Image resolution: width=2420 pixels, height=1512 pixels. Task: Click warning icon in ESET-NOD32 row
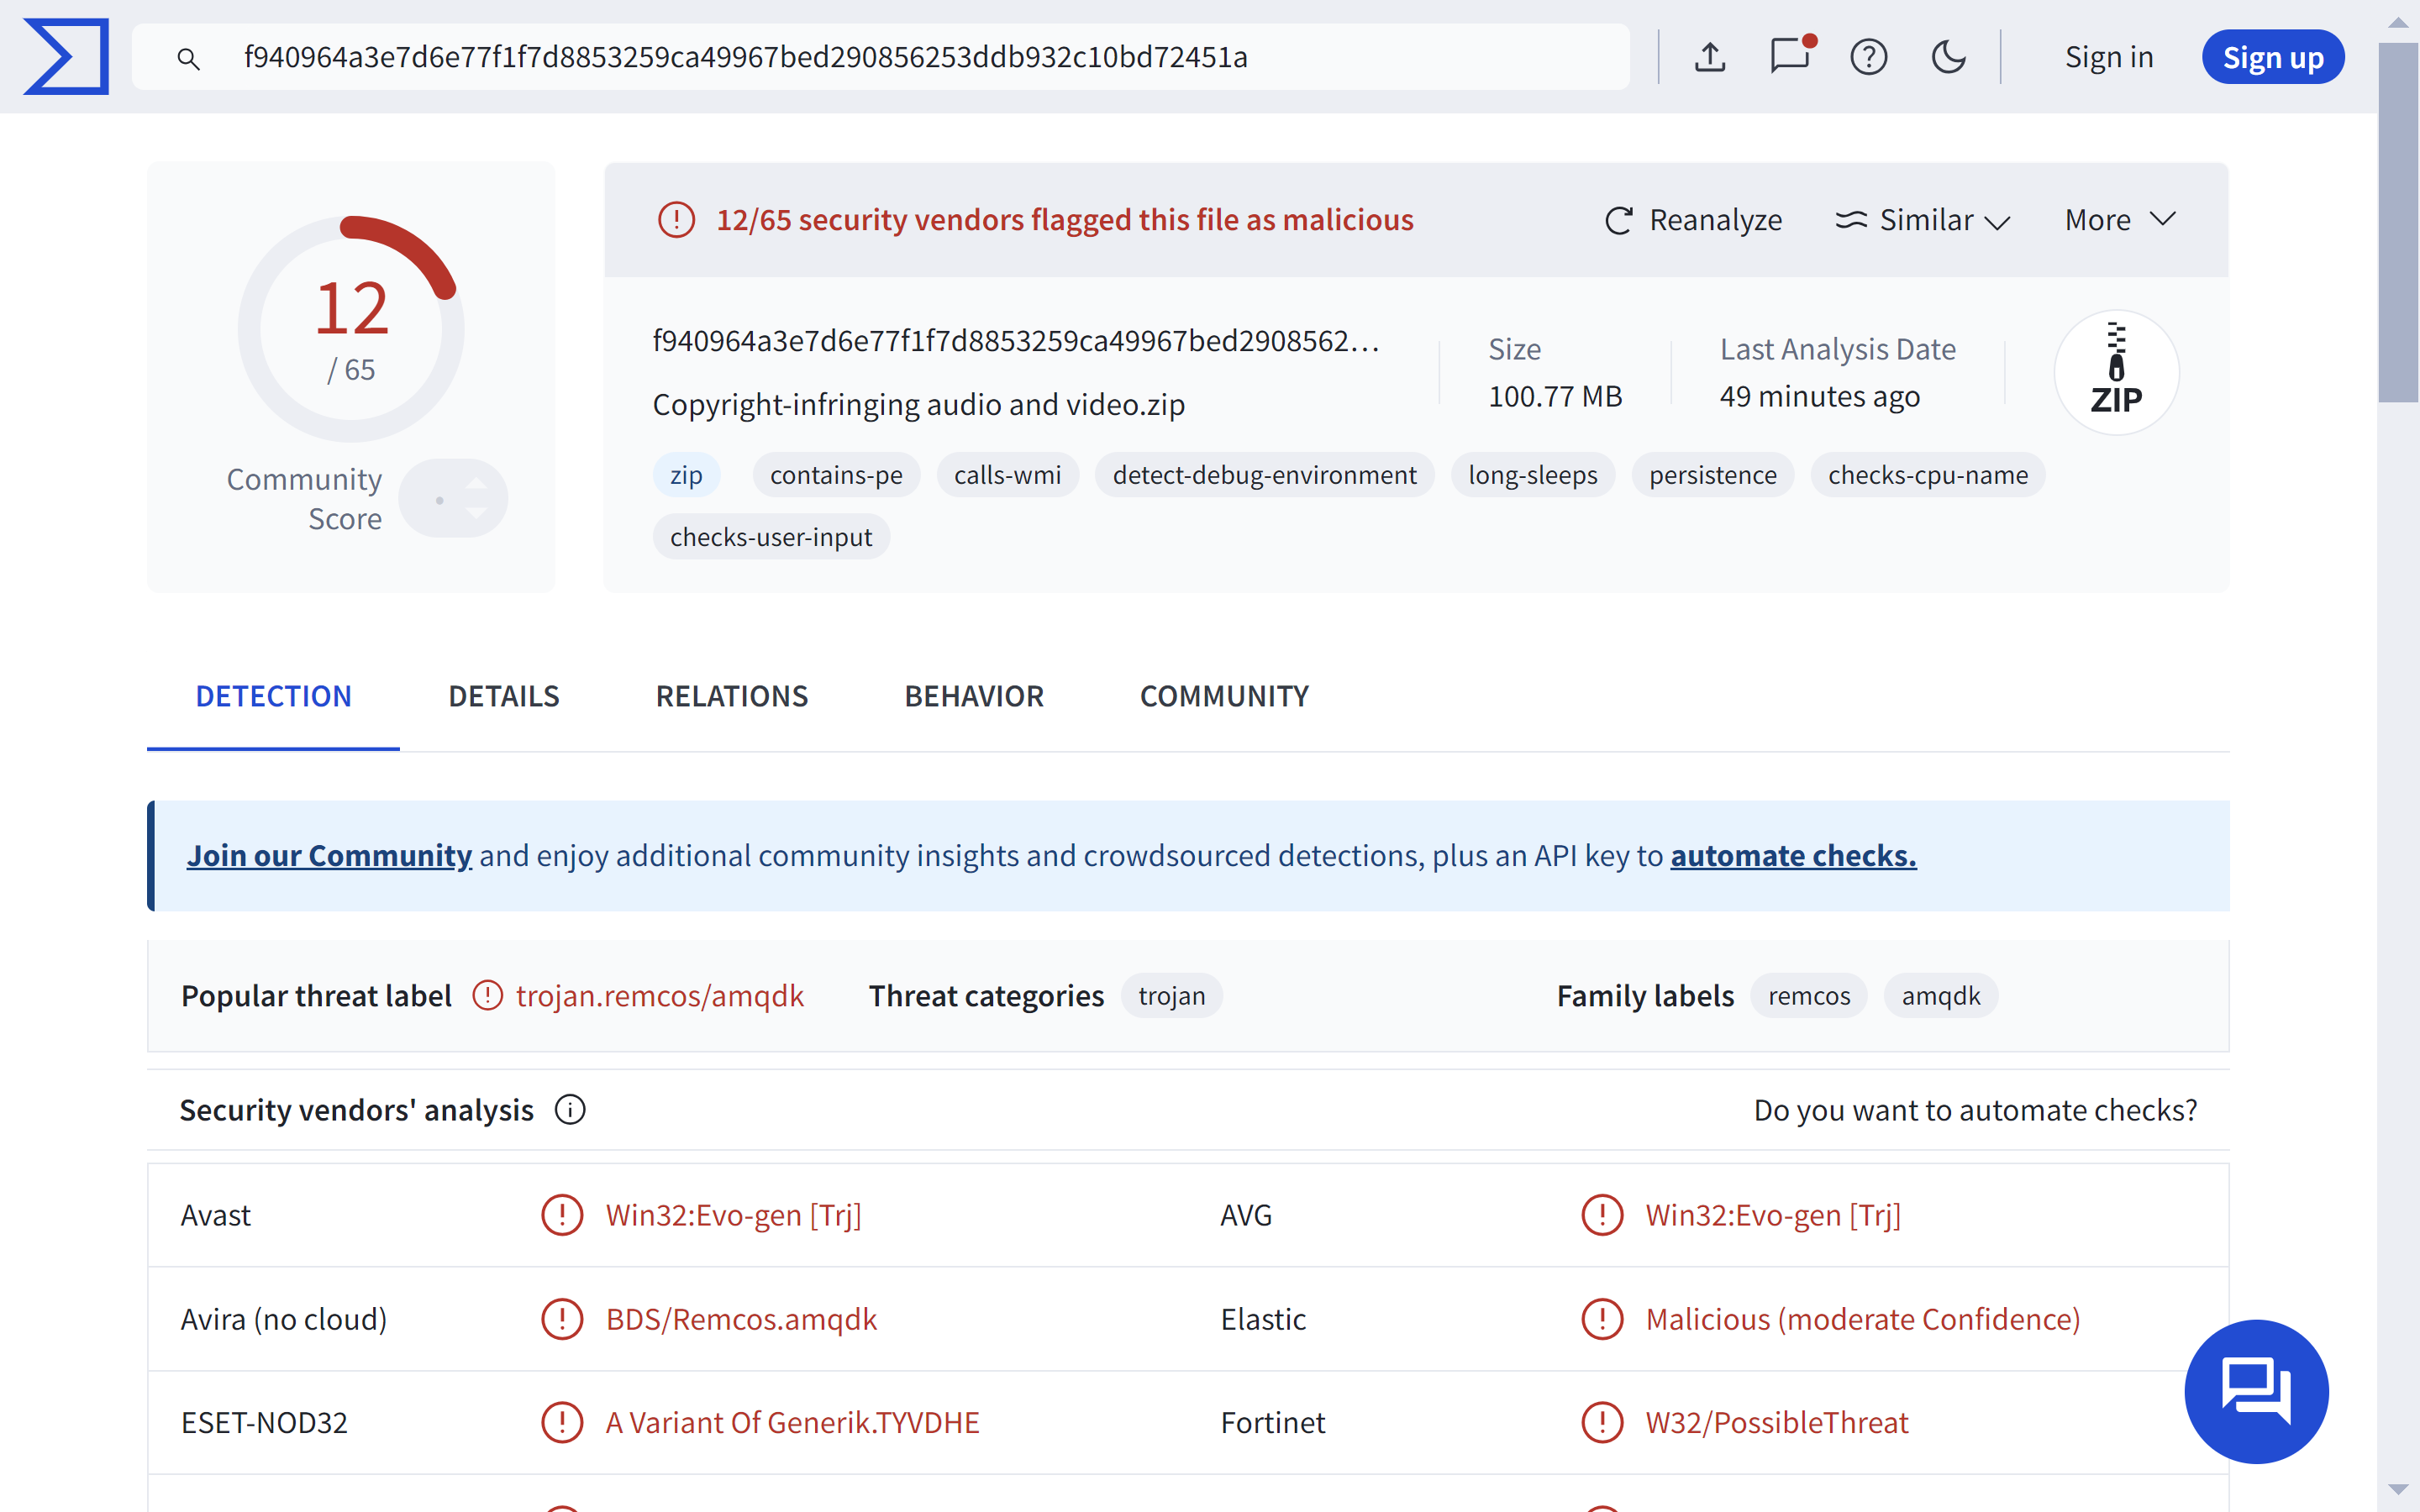pyautogui.click(x=562, y=1421)
